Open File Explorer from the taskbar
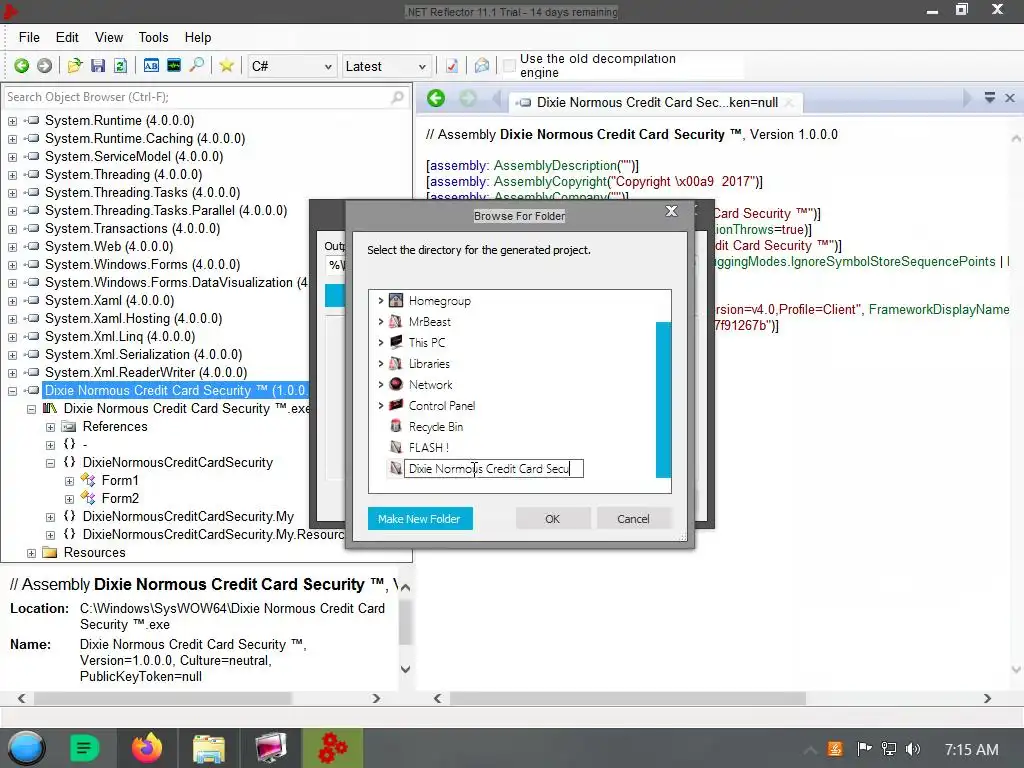 click(209, 748)
